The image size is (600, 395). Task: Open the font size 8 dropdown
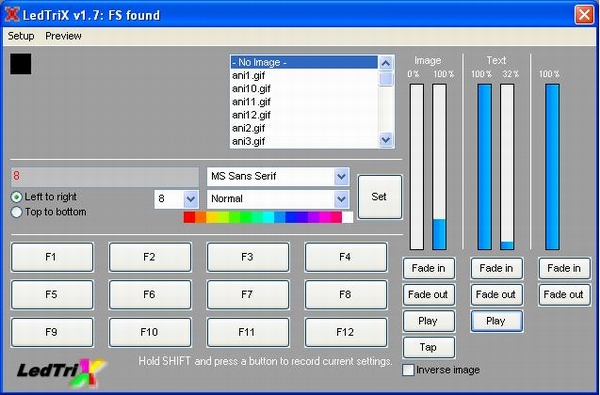click(191, 199)
